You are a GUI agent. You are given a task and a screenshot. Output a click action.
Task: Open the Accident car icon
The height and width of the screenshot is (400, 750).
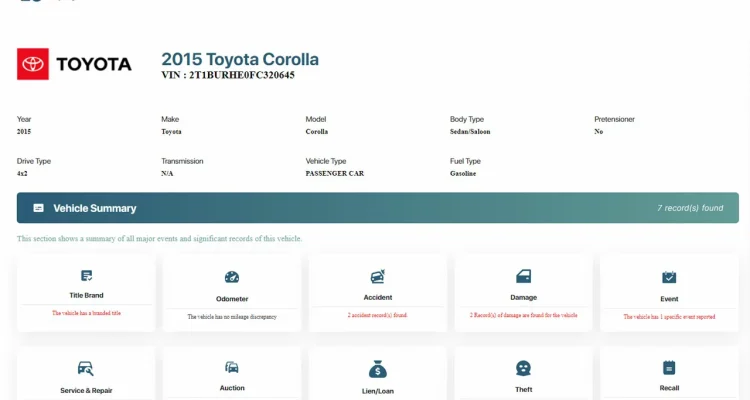pyautogui.click(x=378, y=276)
